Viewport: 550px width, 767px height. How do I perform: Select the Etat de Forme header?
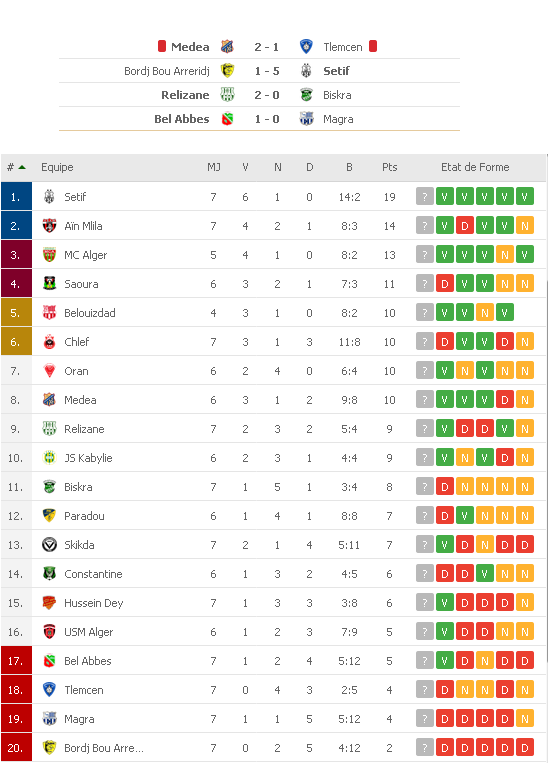point(475,167)
